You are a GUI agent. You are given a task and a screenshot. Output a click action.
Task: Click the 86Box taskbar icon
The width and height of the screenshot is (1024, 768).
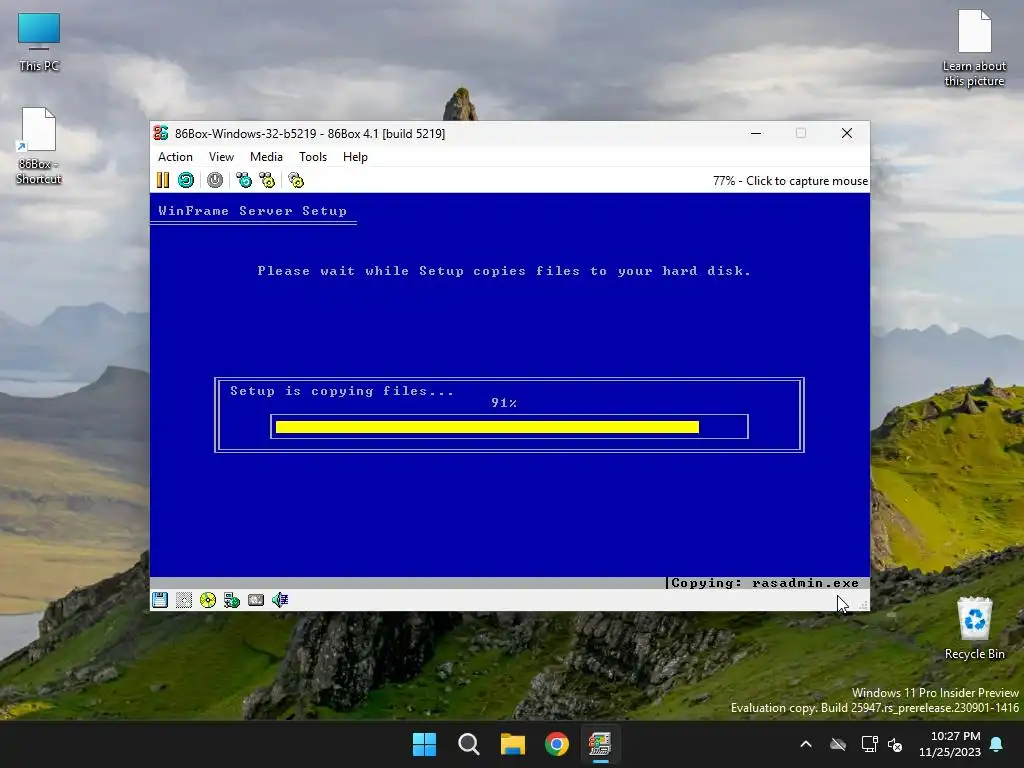pyautogui.click(x=600, y=744)
